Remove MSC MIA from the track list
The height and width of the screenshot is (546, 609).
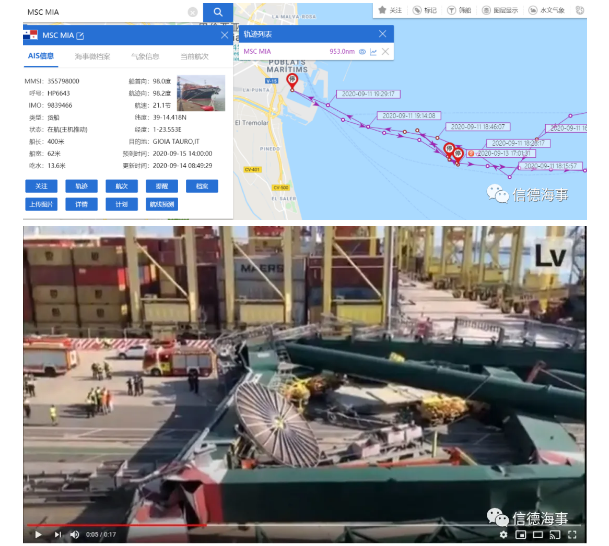(x=386, y=51)
